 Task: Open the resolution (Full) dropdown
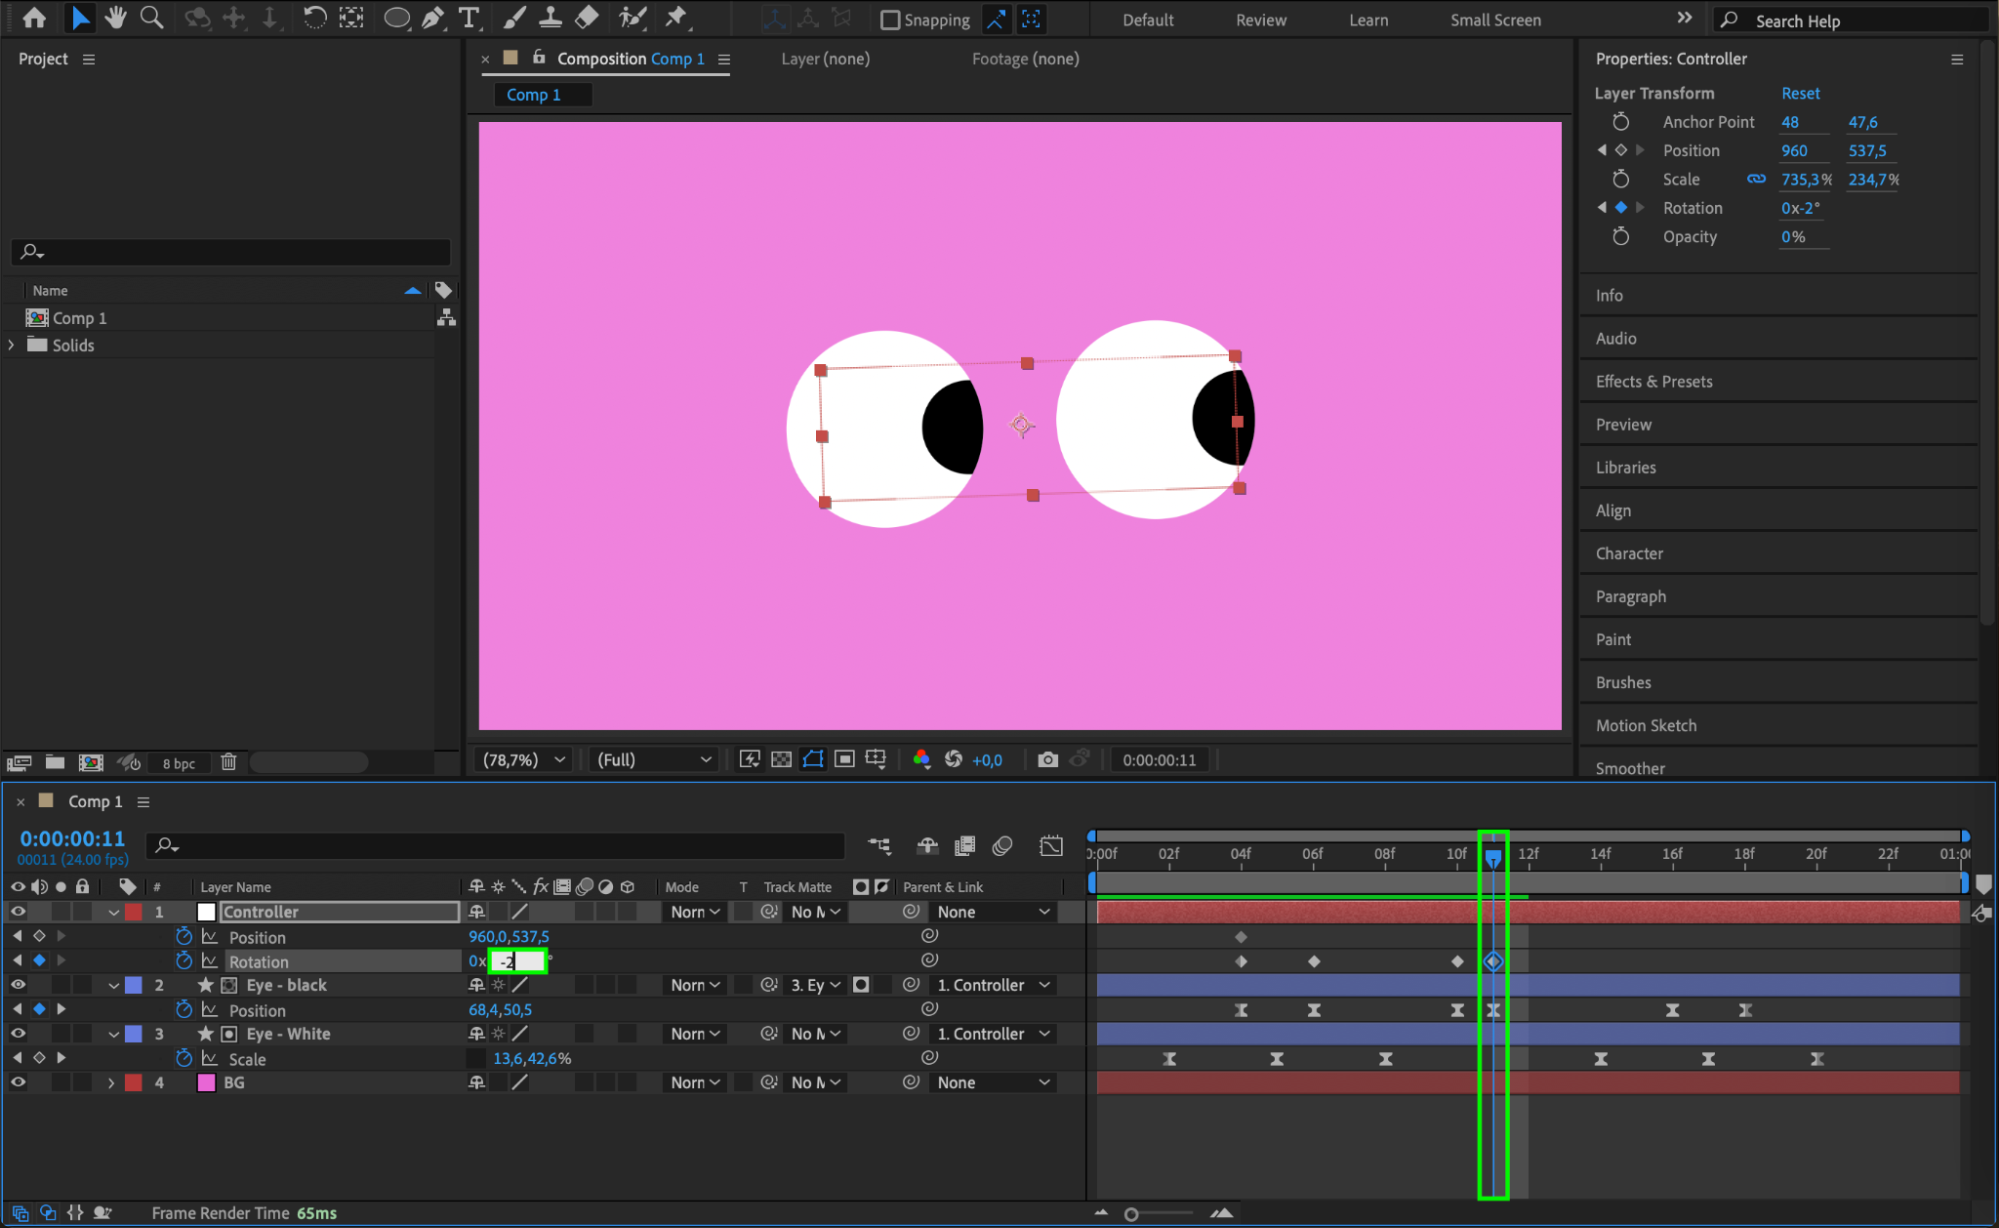coord(653,760)
